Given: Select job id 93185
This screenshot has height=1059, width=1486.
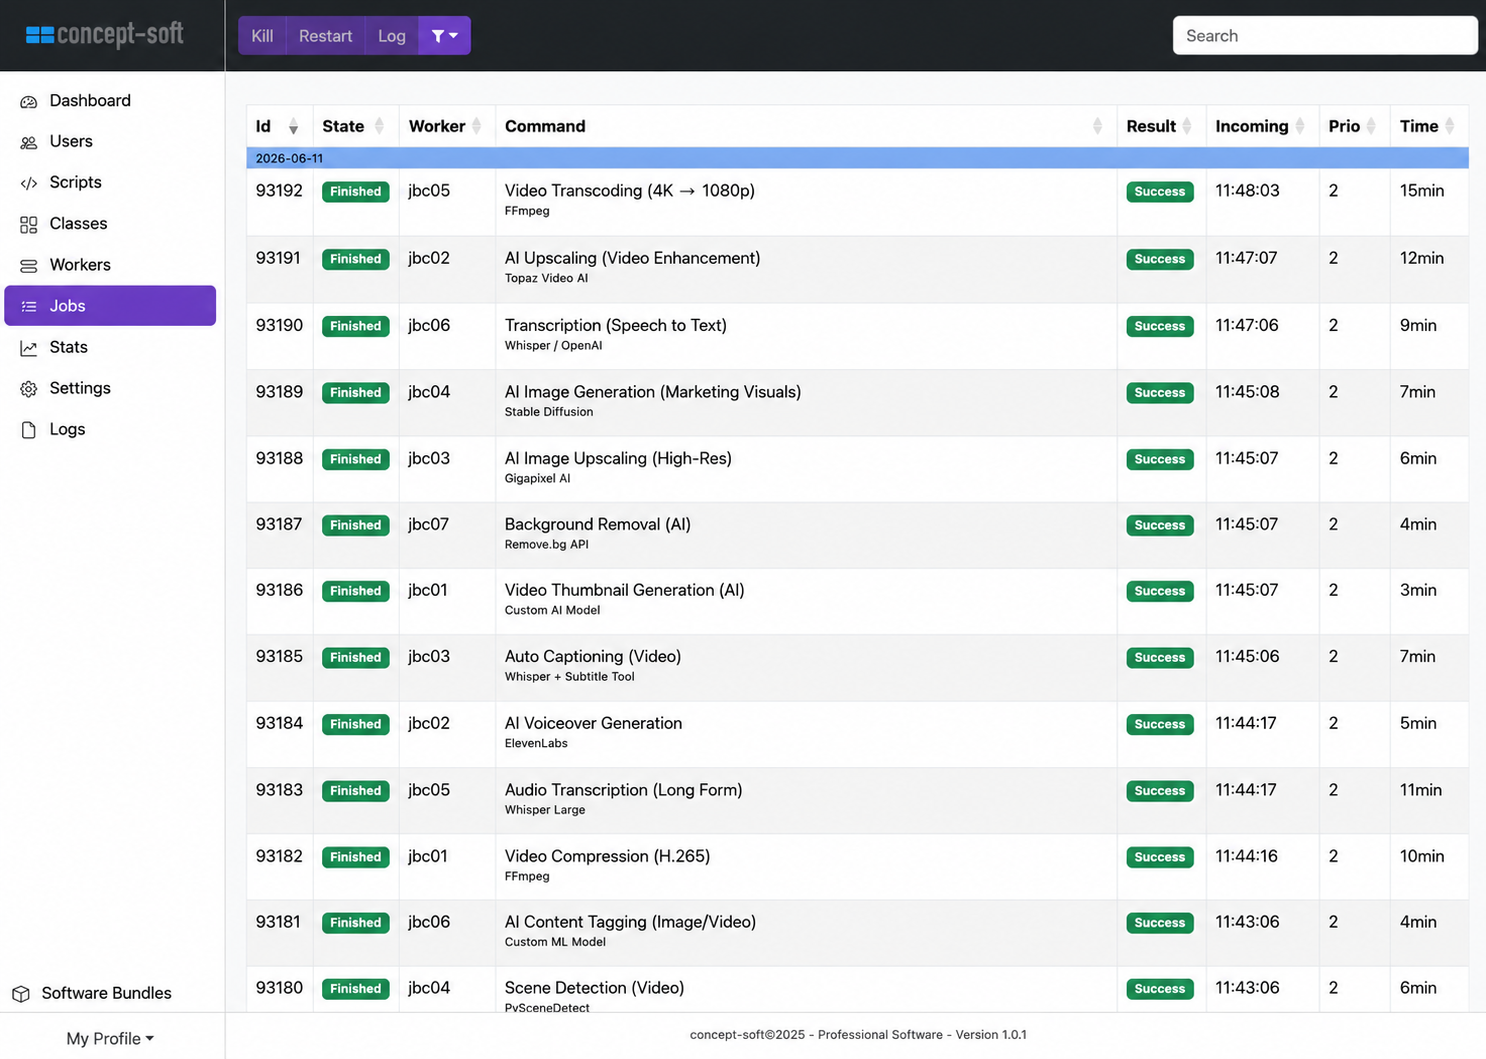Looking at the screenshot, I should pyautogui.click(x=279, y=657).
